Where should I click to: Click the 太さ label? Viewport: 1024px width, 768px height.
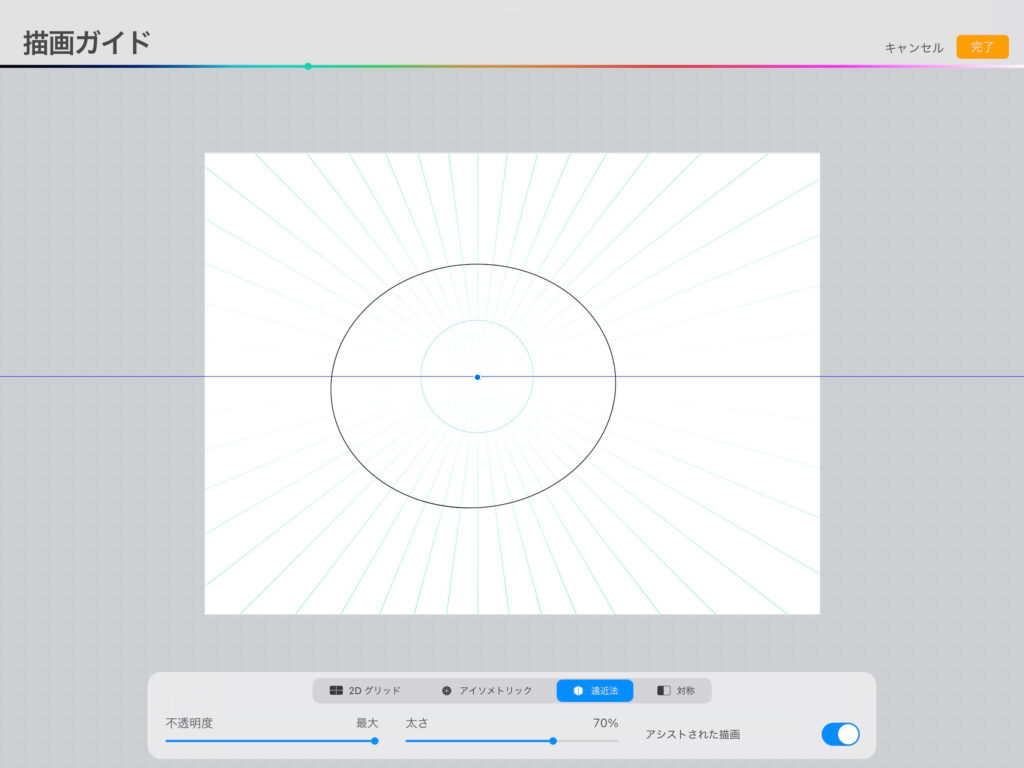tap(417, 723)
